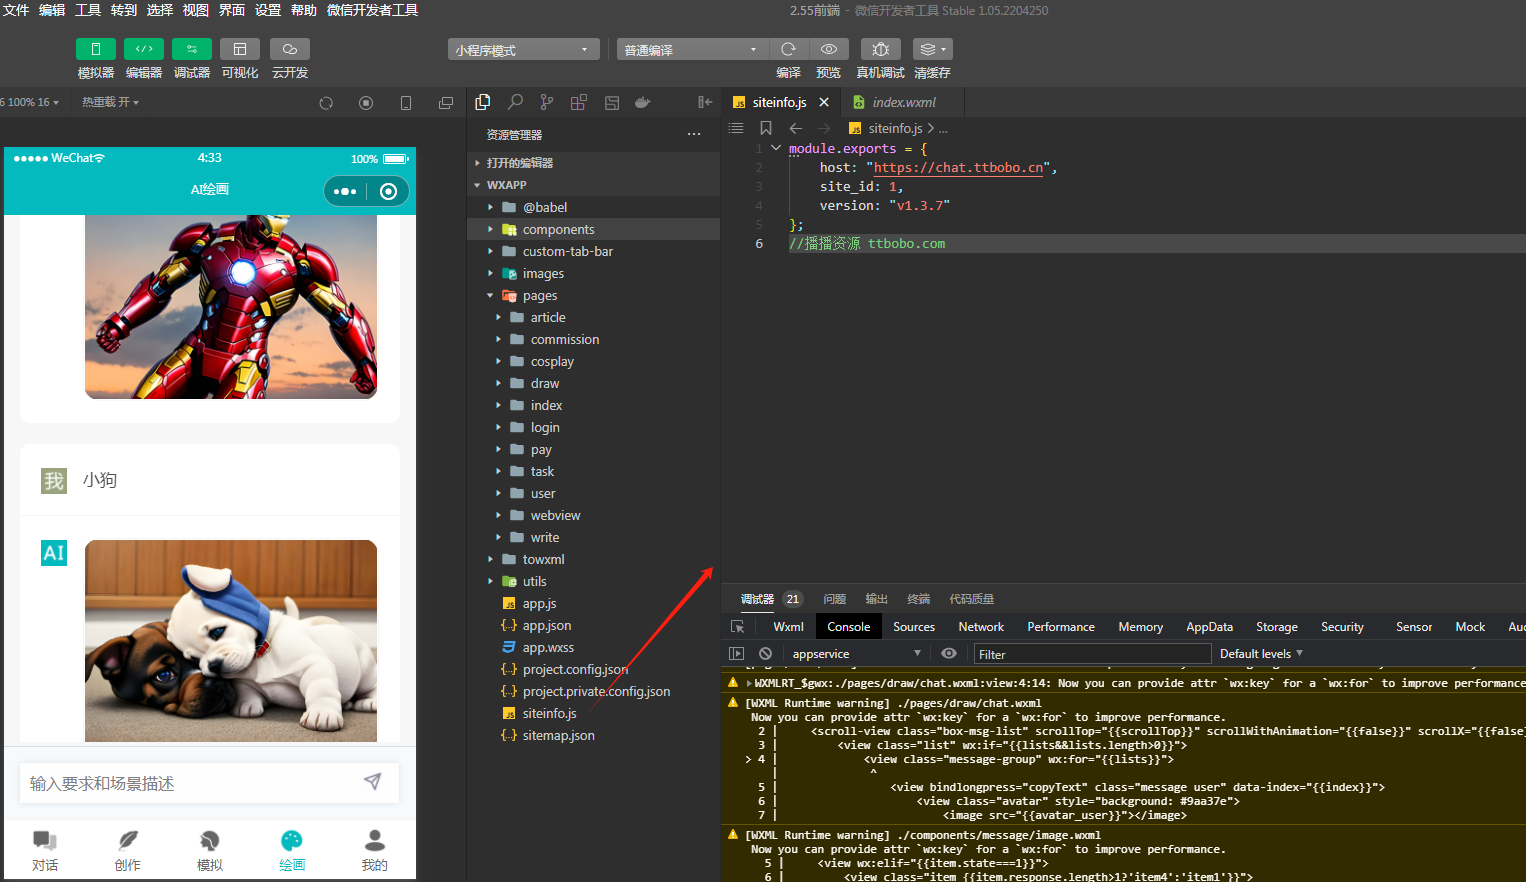Refresh the simulator with the reload icon
1526x882 pixels.
tap(326, 103)
